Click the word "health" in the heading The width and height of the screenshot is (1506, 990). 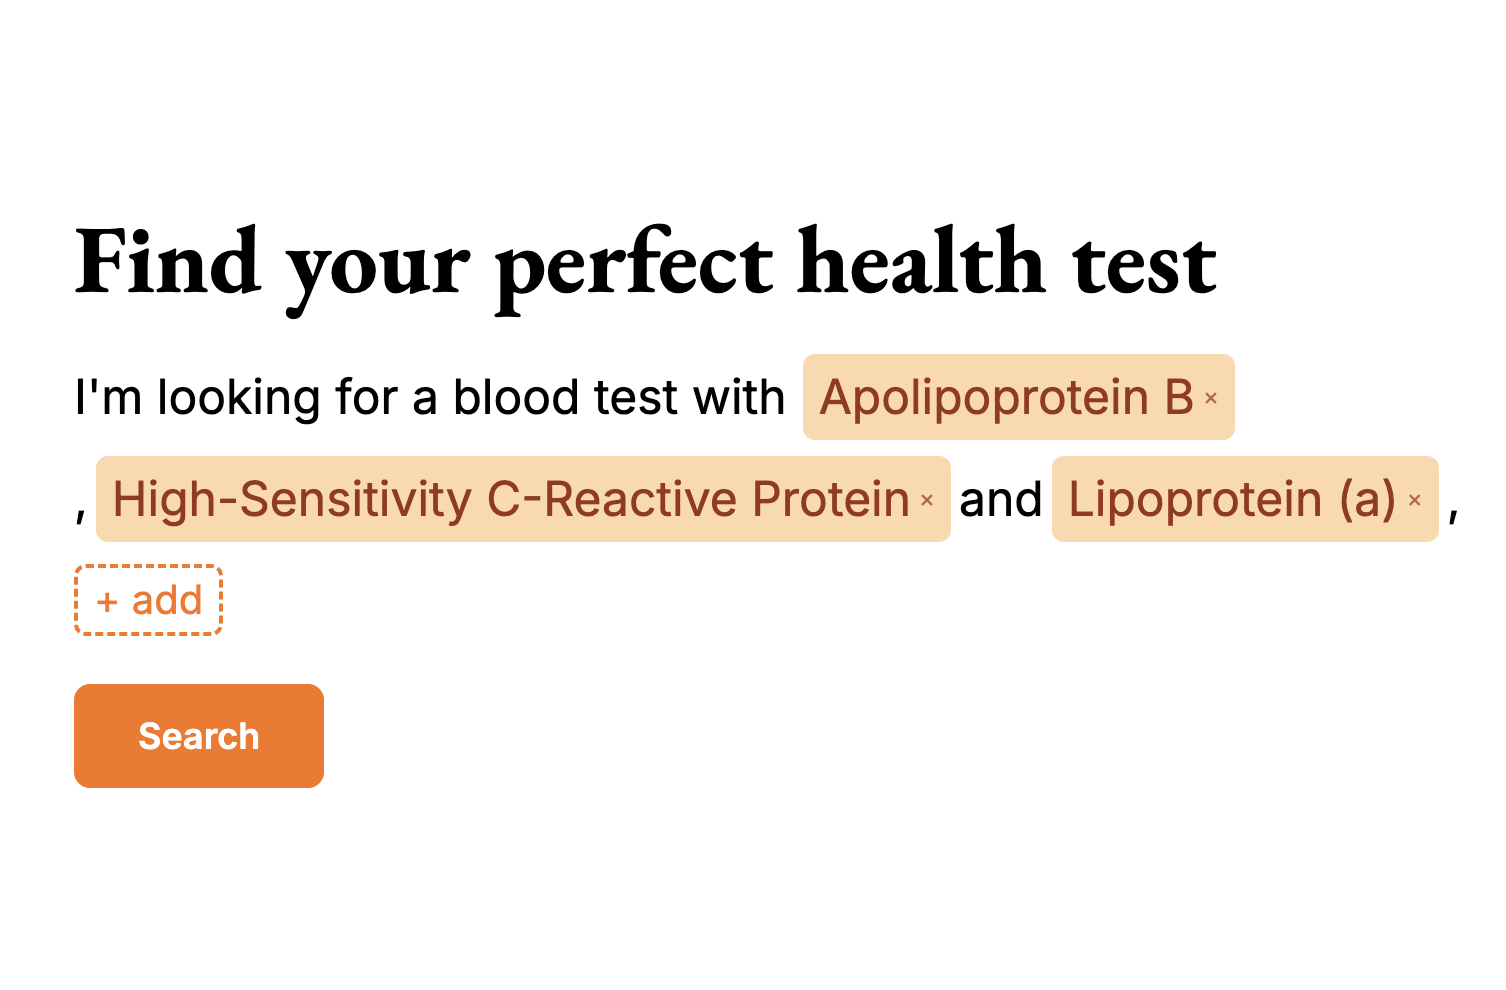pyautogui.click(x=921, y=262)
